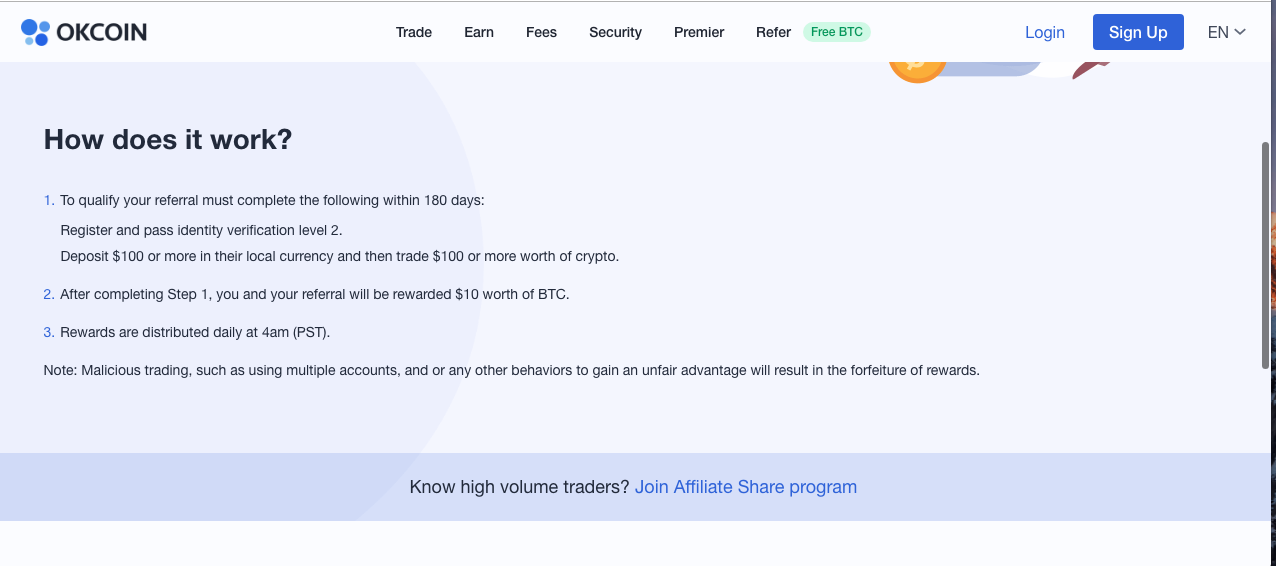Click the Free BTC badge
1276x566 pixels.
tap(837, 32)
